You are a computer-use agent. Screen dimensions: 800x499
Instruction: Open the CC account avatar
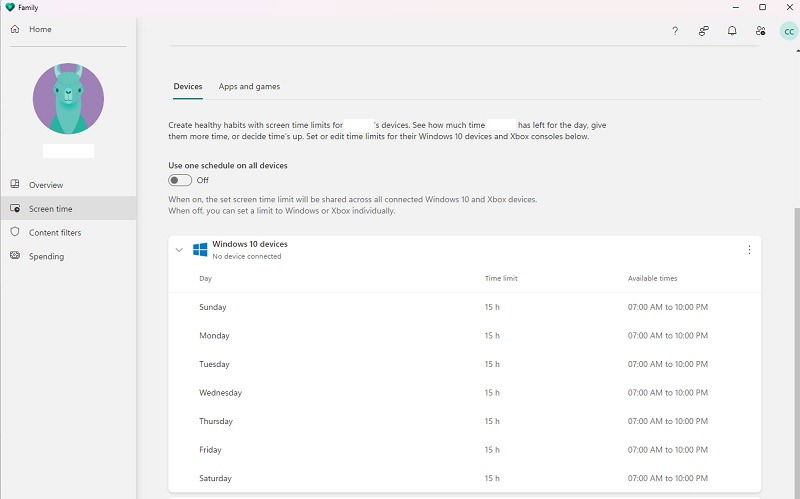coord(789,31)
